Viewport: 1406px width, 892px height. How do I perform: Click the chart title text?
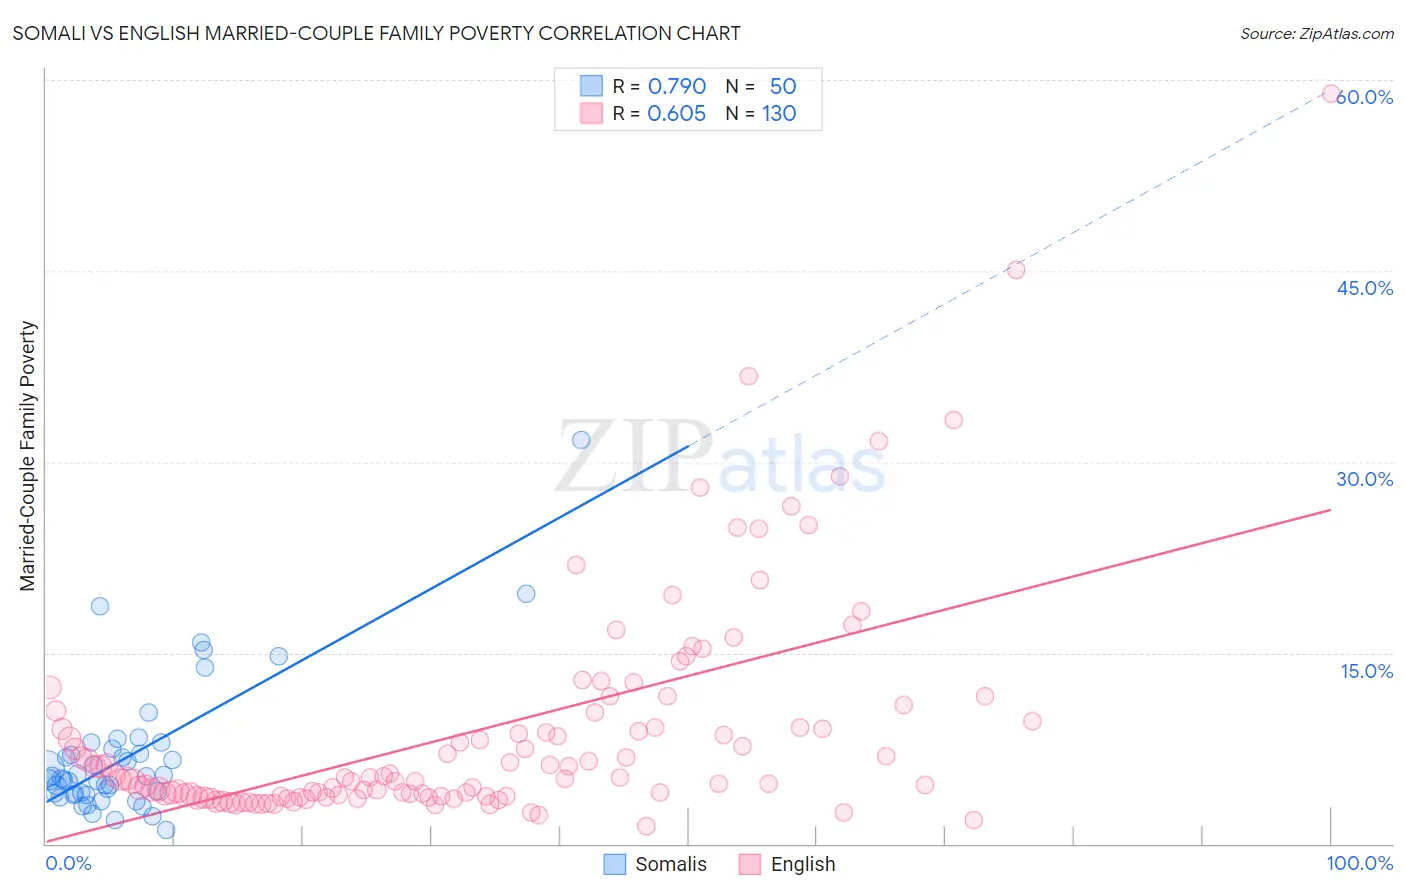pyautogui.click(x=376, y=33)
